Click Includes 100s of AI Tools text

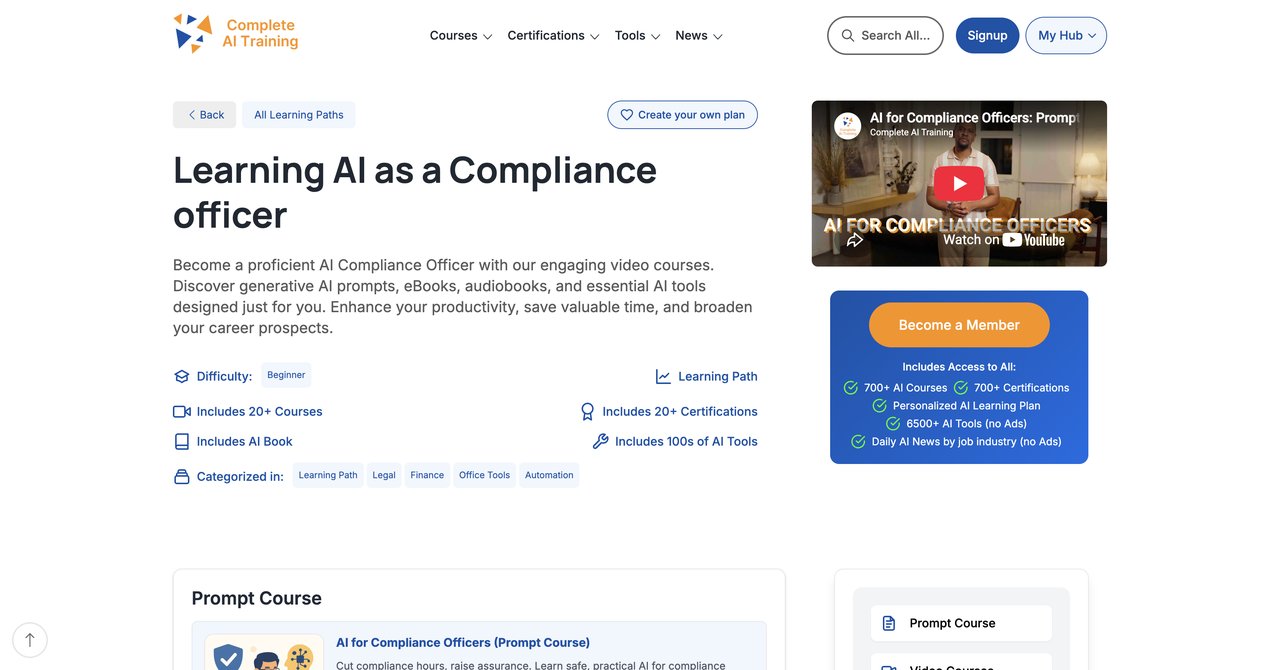click(686, 442)
